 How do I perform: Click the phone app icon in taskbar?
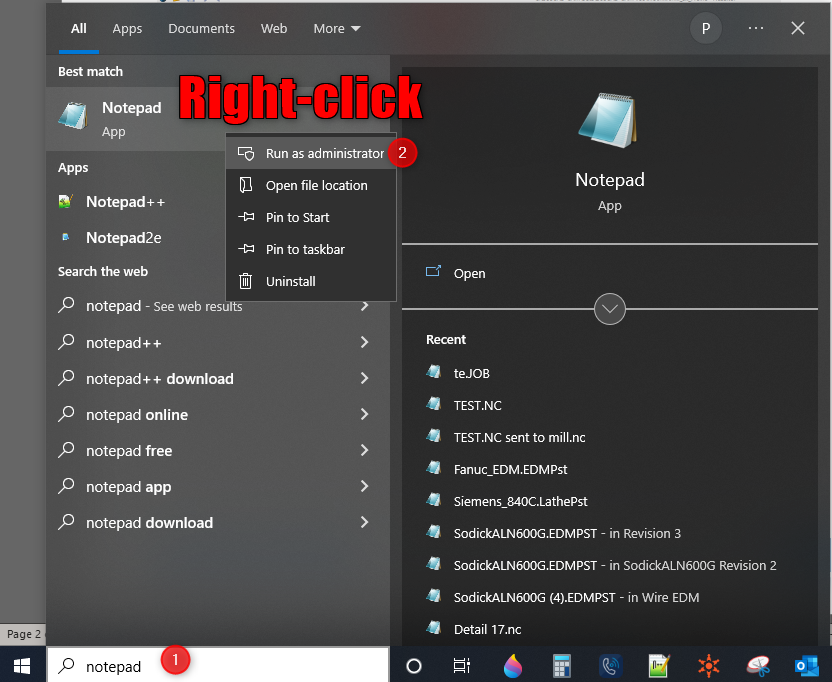click(610, 666)
